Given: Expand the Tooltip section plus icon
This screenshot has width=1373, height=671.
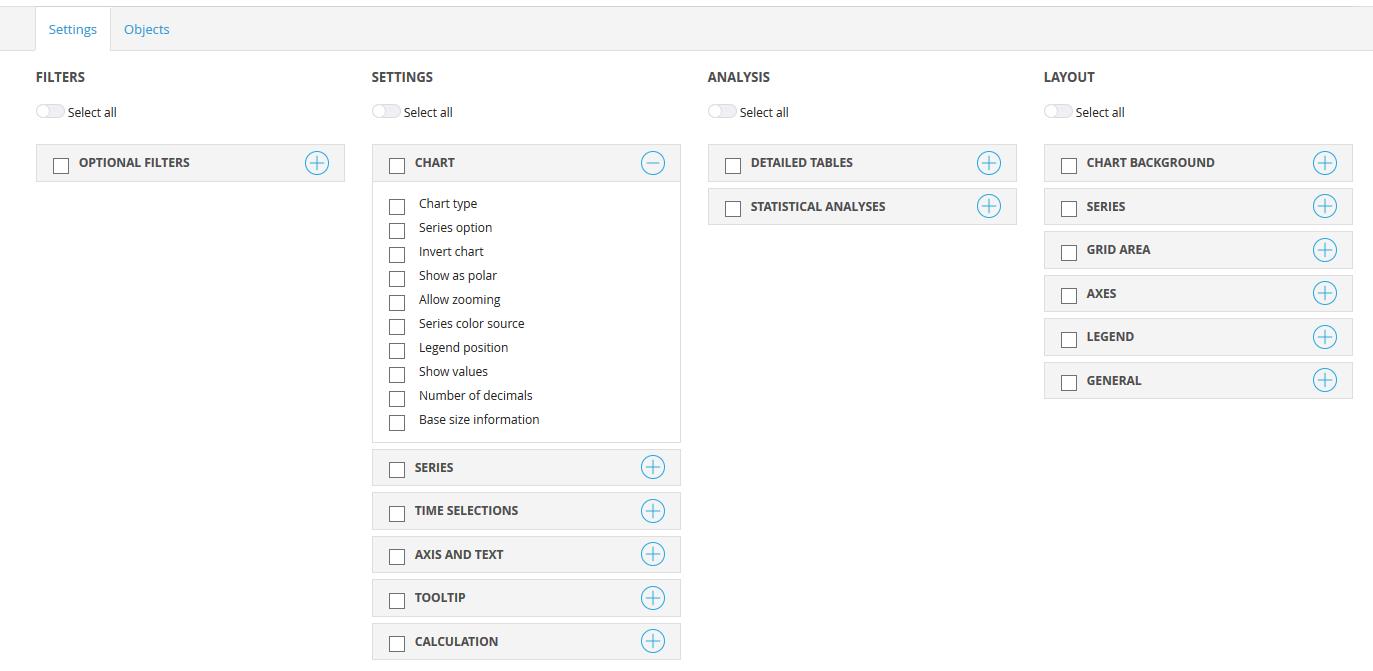Looking at the screenshot, I should click(653, 598).
